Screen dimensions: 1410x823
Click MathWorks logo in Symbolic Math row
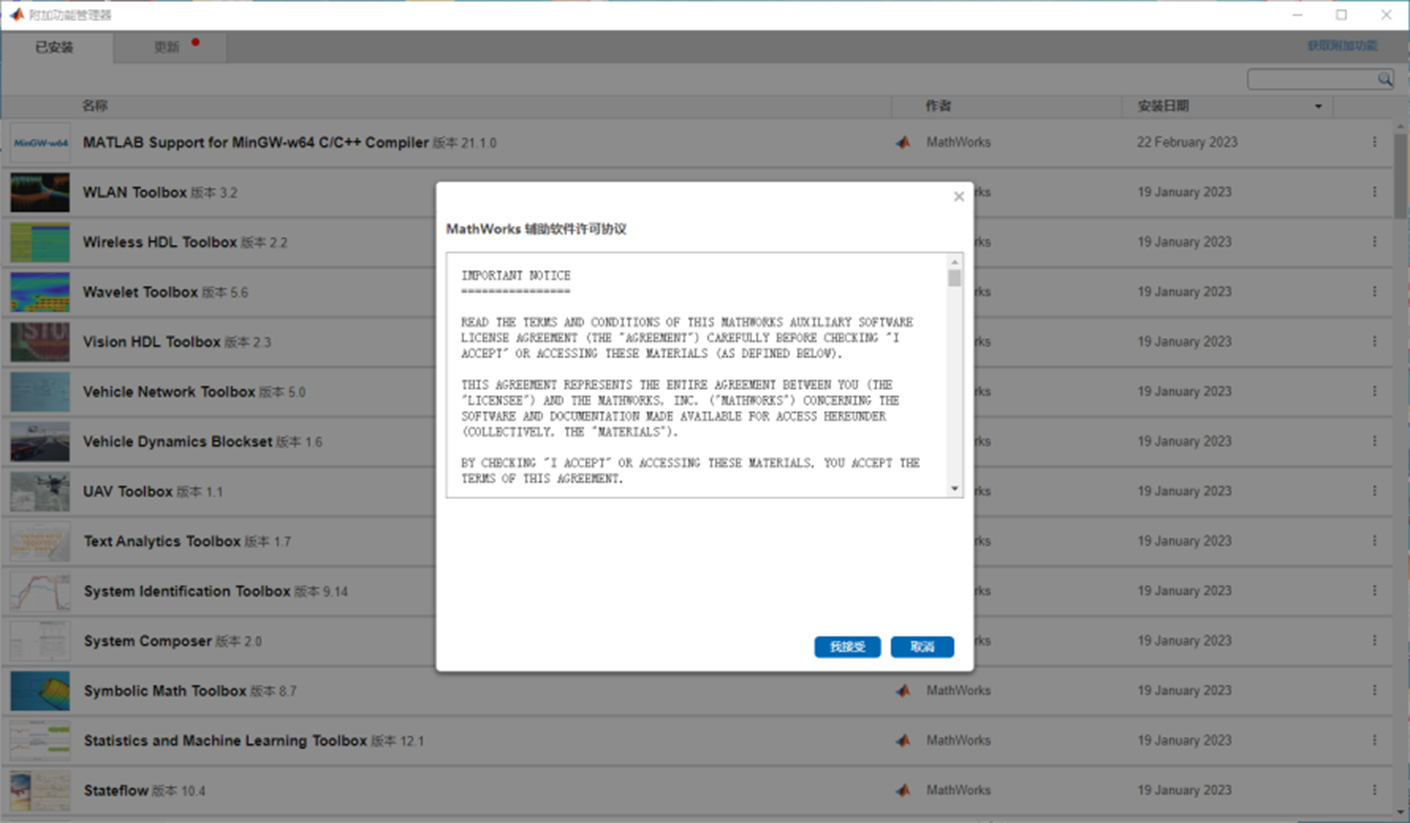pos(903,690)
